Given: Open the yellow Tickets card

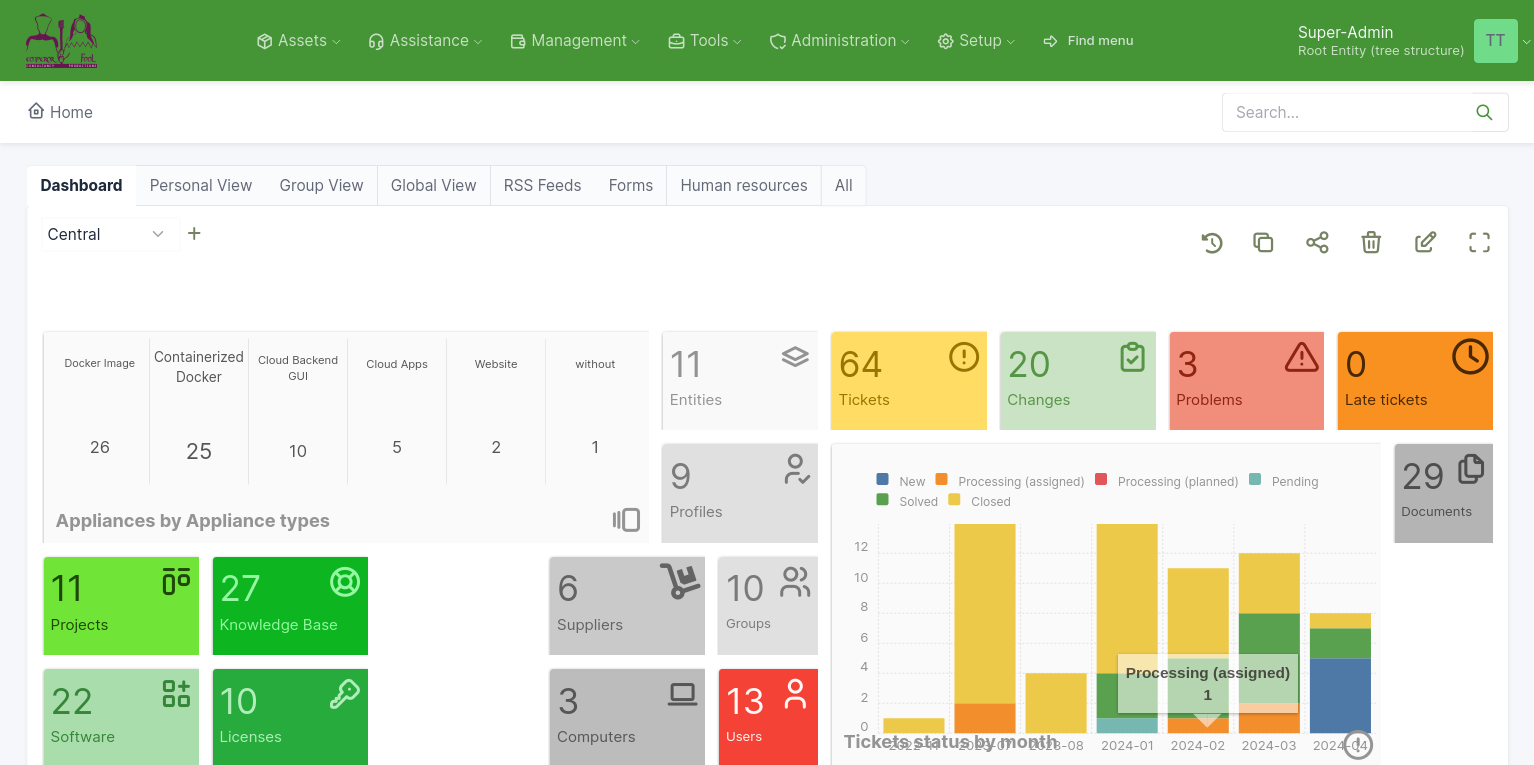Looking at the screenshot, I should [x=908, y=381].
